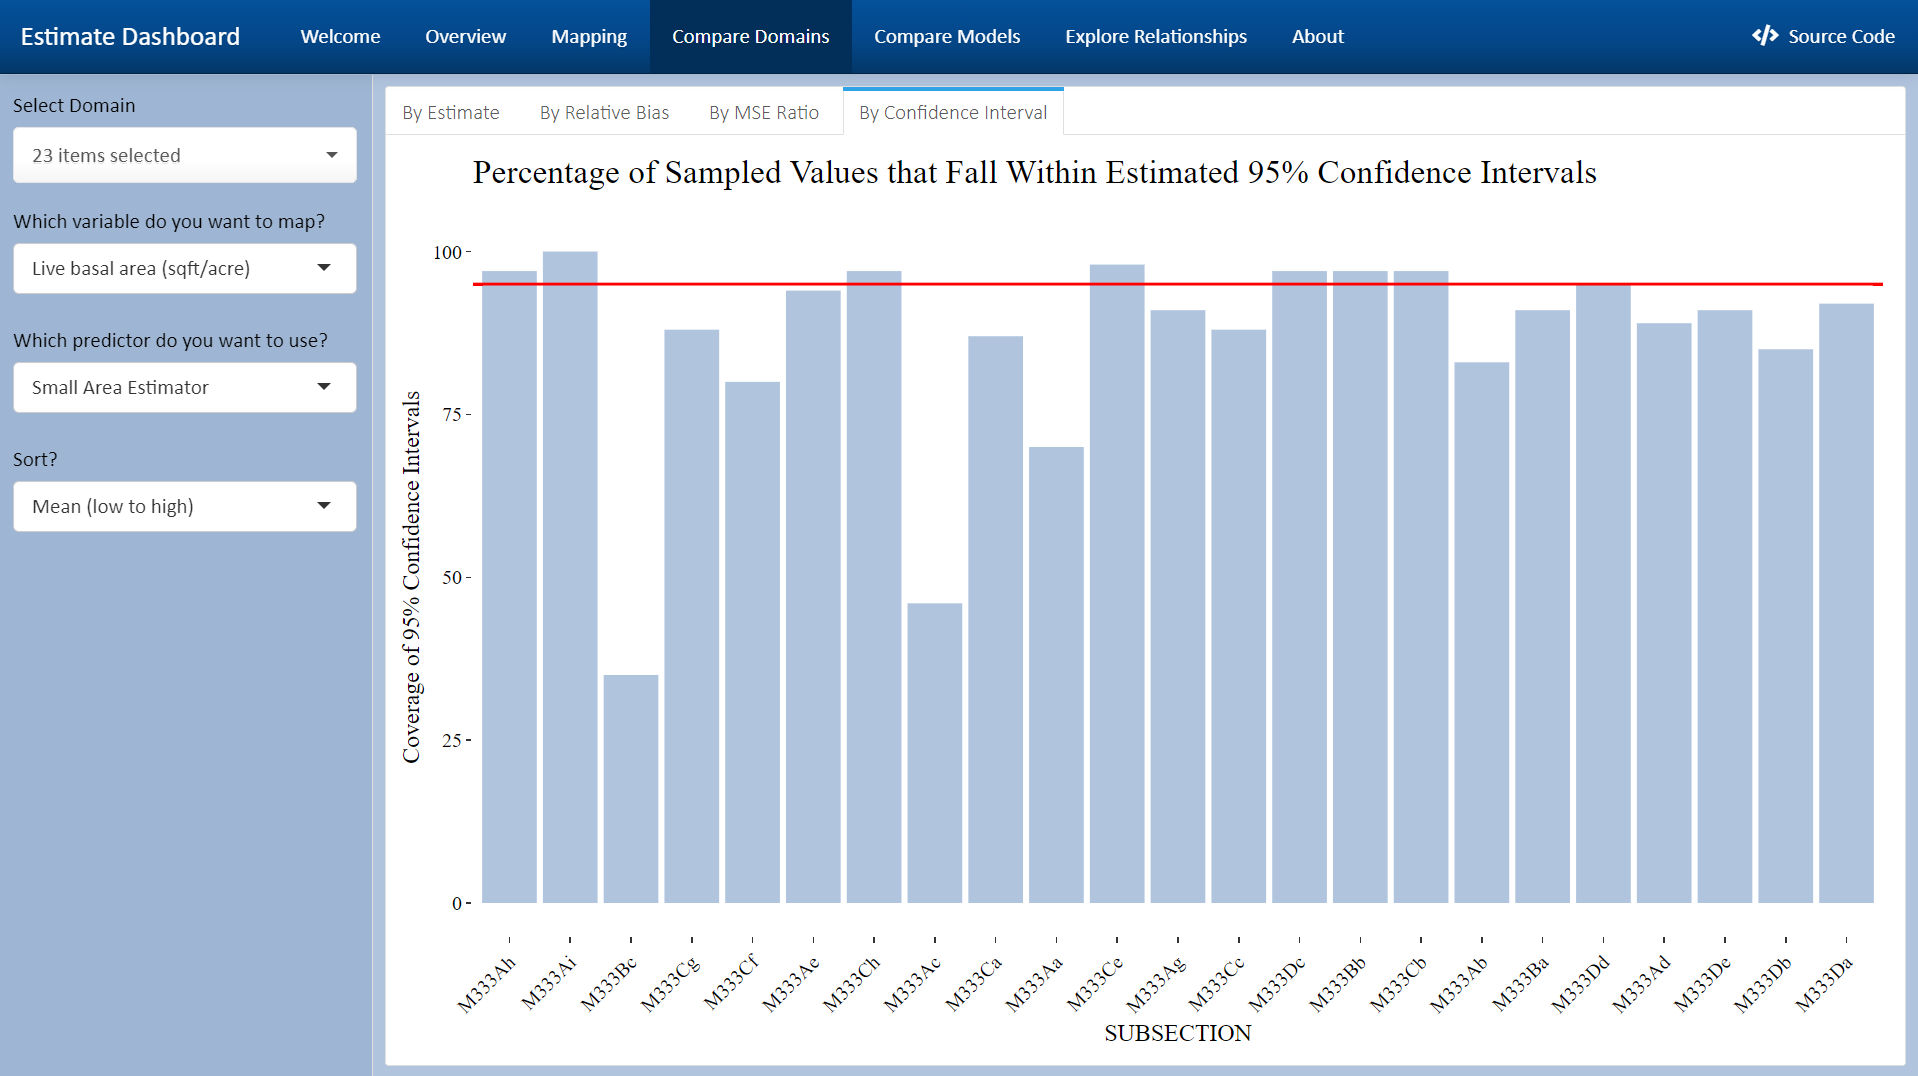The height and width of the screenshot is (1076, 1918).
Task: Open the Select Domain dropdown
Action: (185, 155)
